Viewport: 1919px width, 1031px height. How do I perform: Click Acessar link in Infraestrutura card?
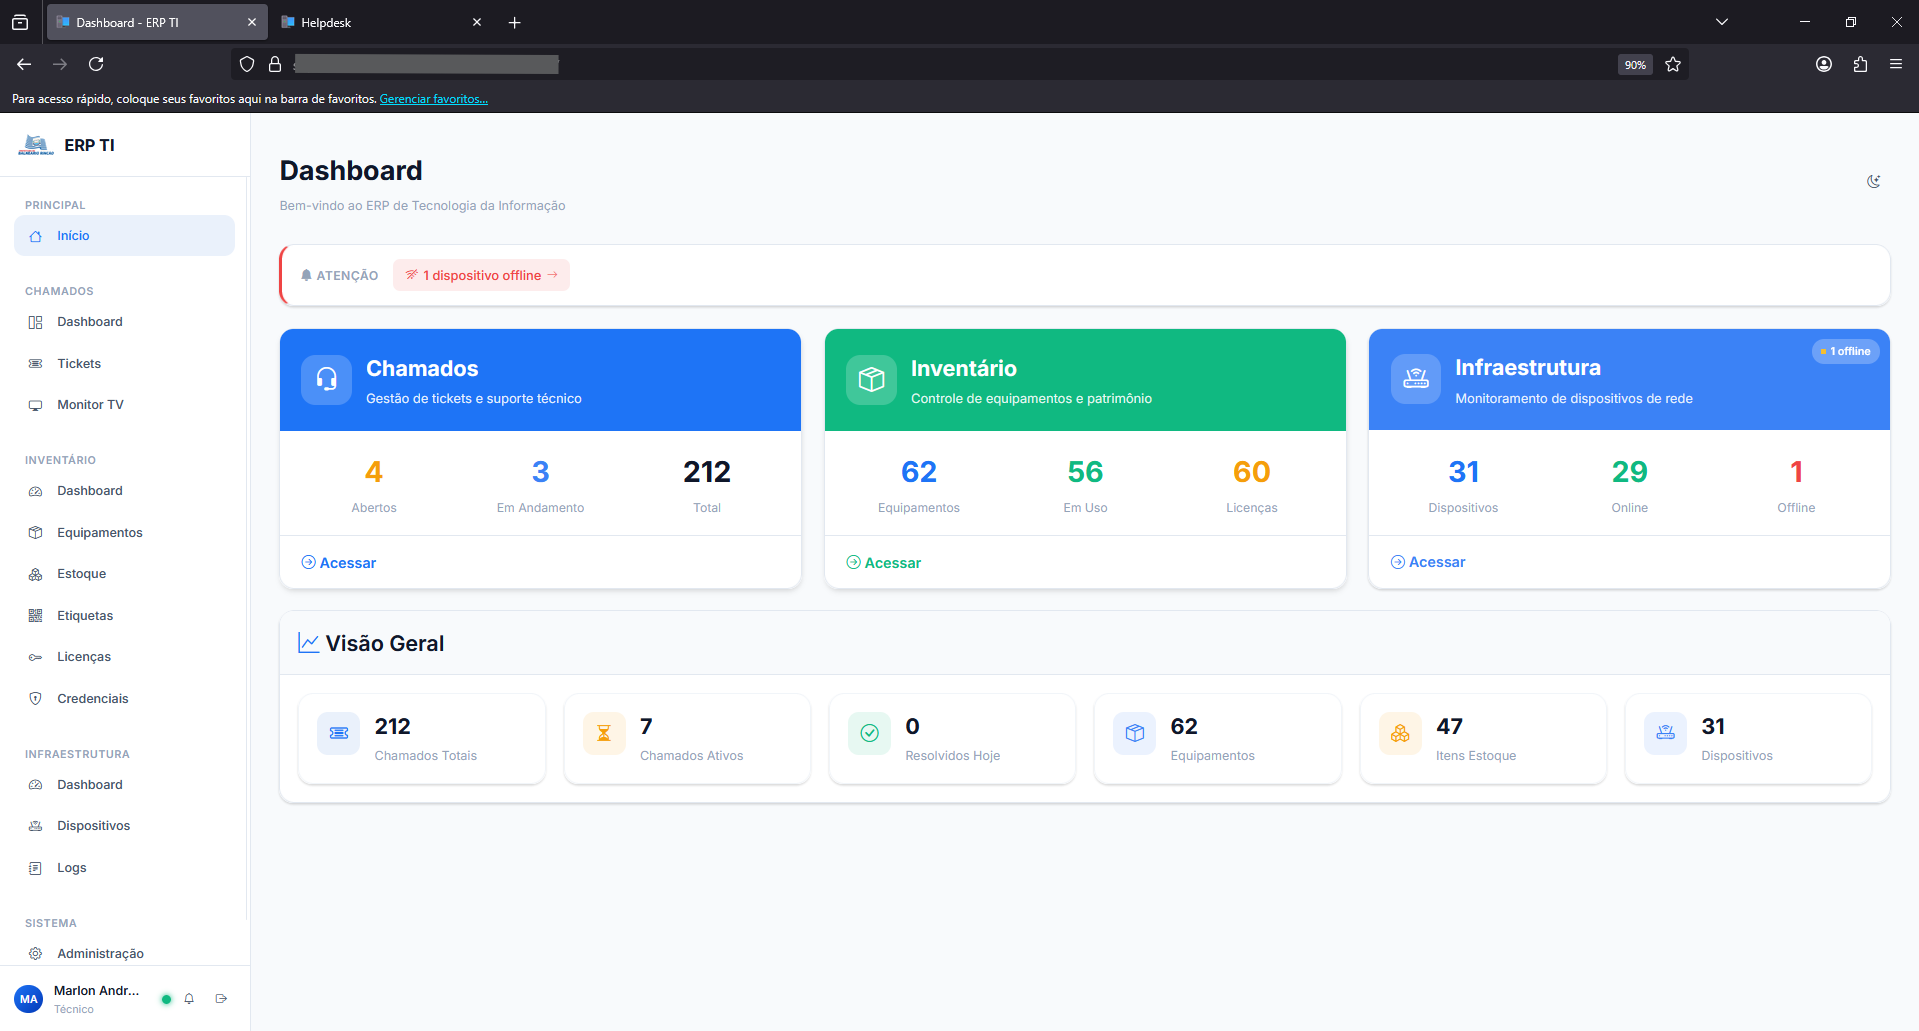pyautogui.click(x=1428, y=562)
